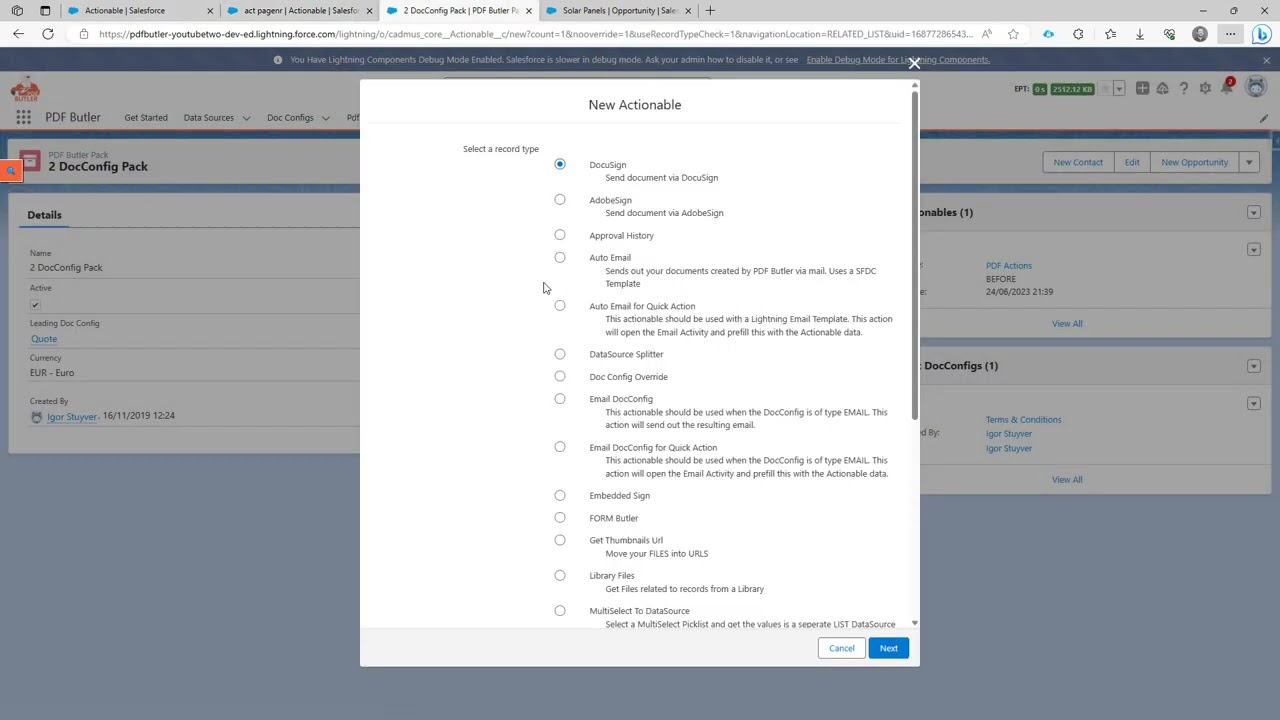Open the browser Downloads icon

click(1139, 34)
